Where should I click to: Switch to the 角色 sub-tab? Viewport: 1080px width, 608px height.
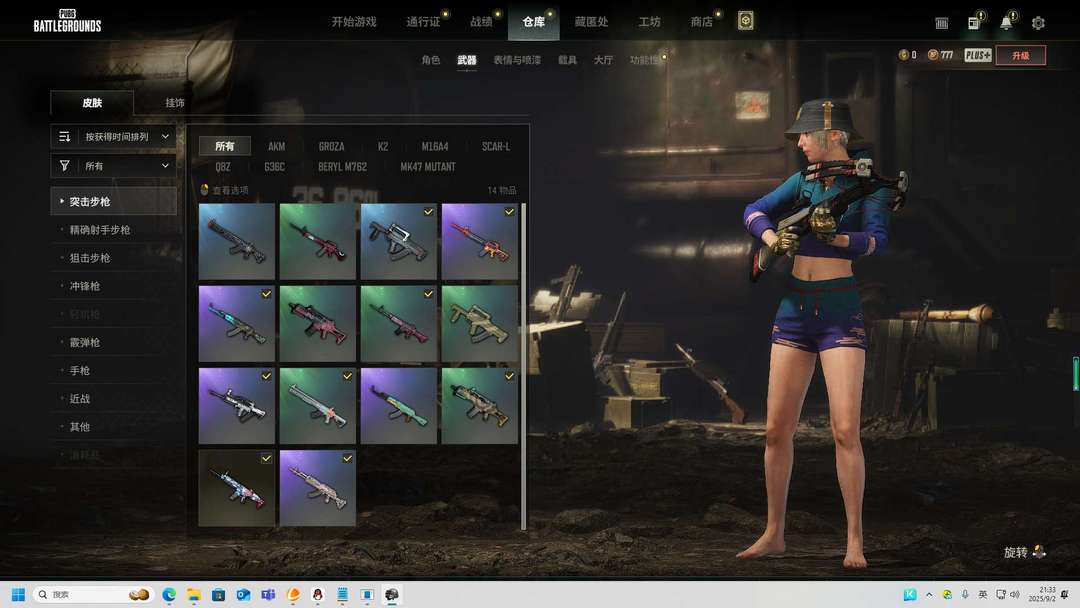click(x=430, y=60)
